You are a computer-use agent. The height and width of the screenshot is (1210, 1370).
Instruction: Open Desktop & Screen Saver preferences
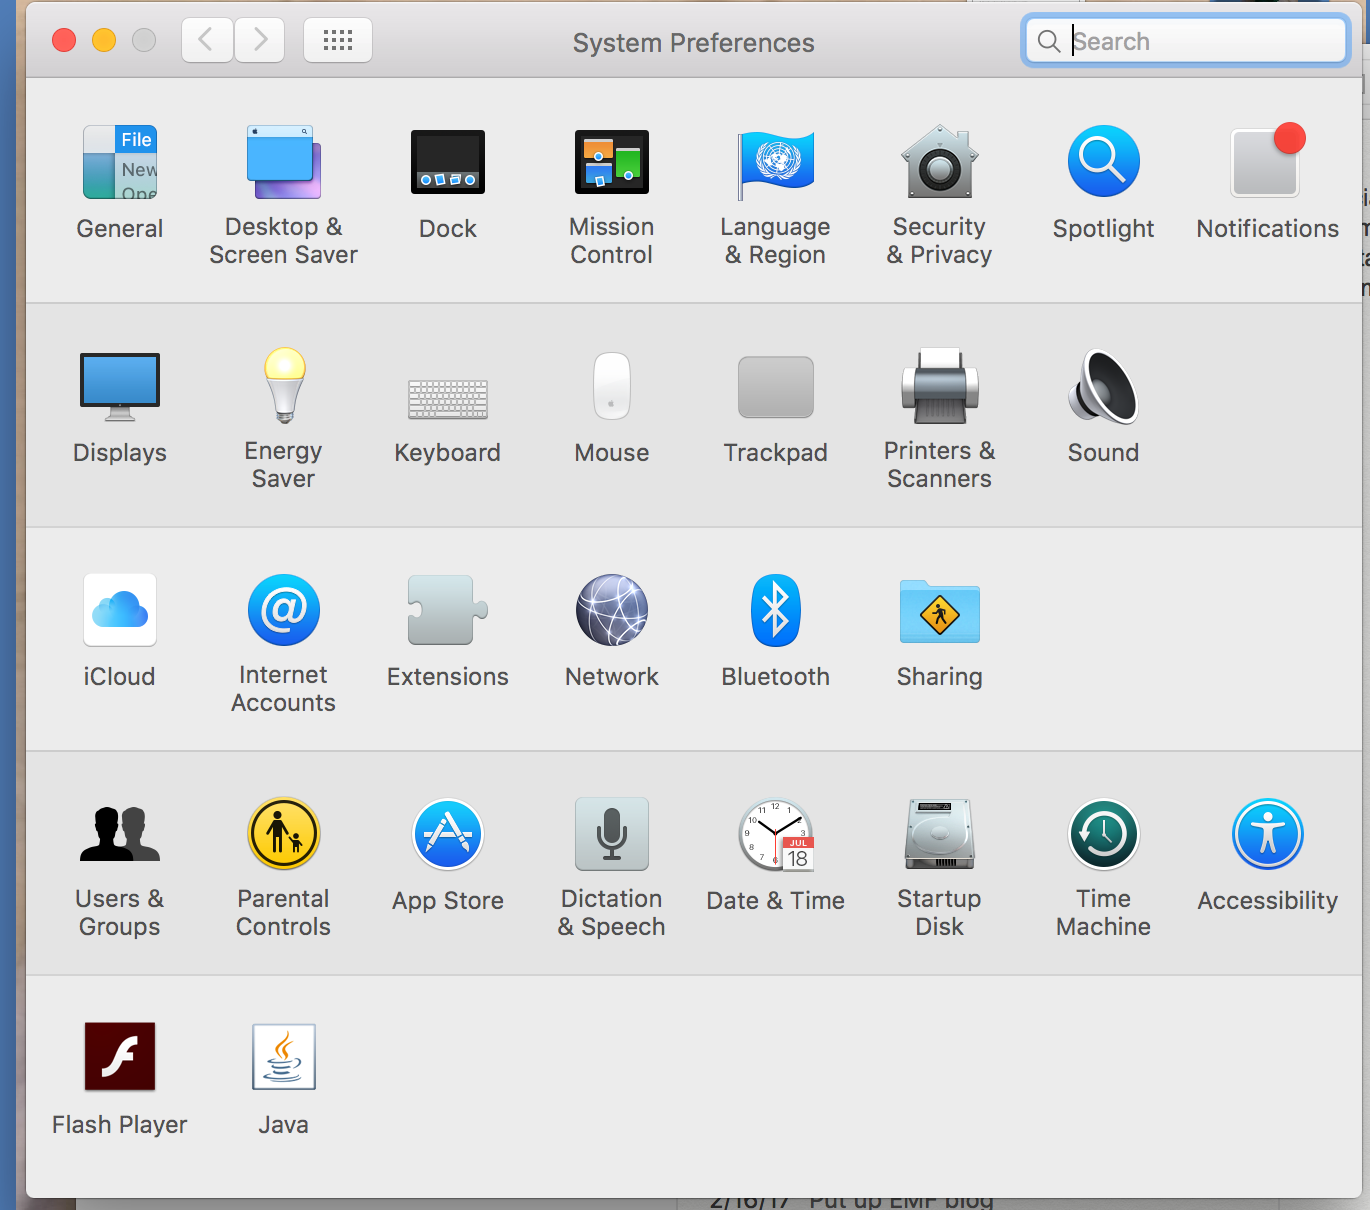pyautogui.click(x=284, y=162)
